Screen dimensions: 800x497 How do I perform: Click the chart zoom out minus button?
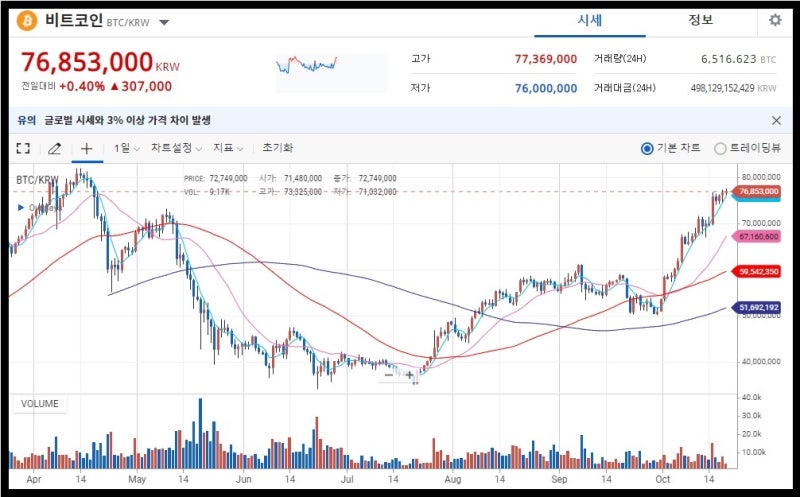point(388,375)
